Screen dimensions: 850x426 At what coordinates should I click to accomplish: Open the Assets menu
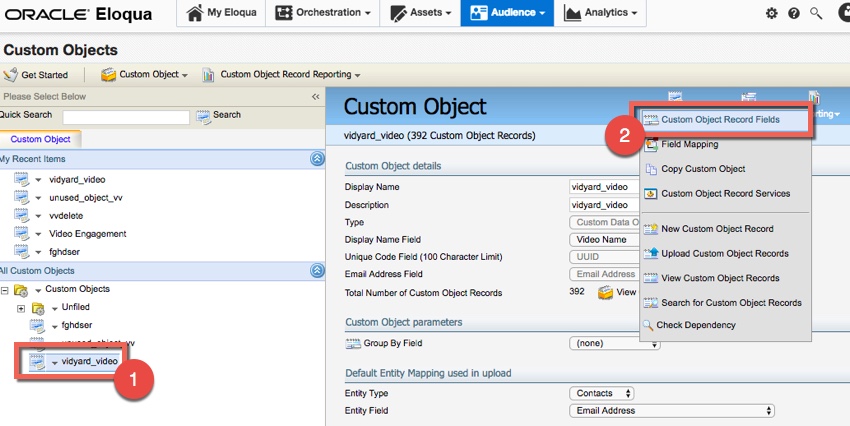click(x=420, y=12)
